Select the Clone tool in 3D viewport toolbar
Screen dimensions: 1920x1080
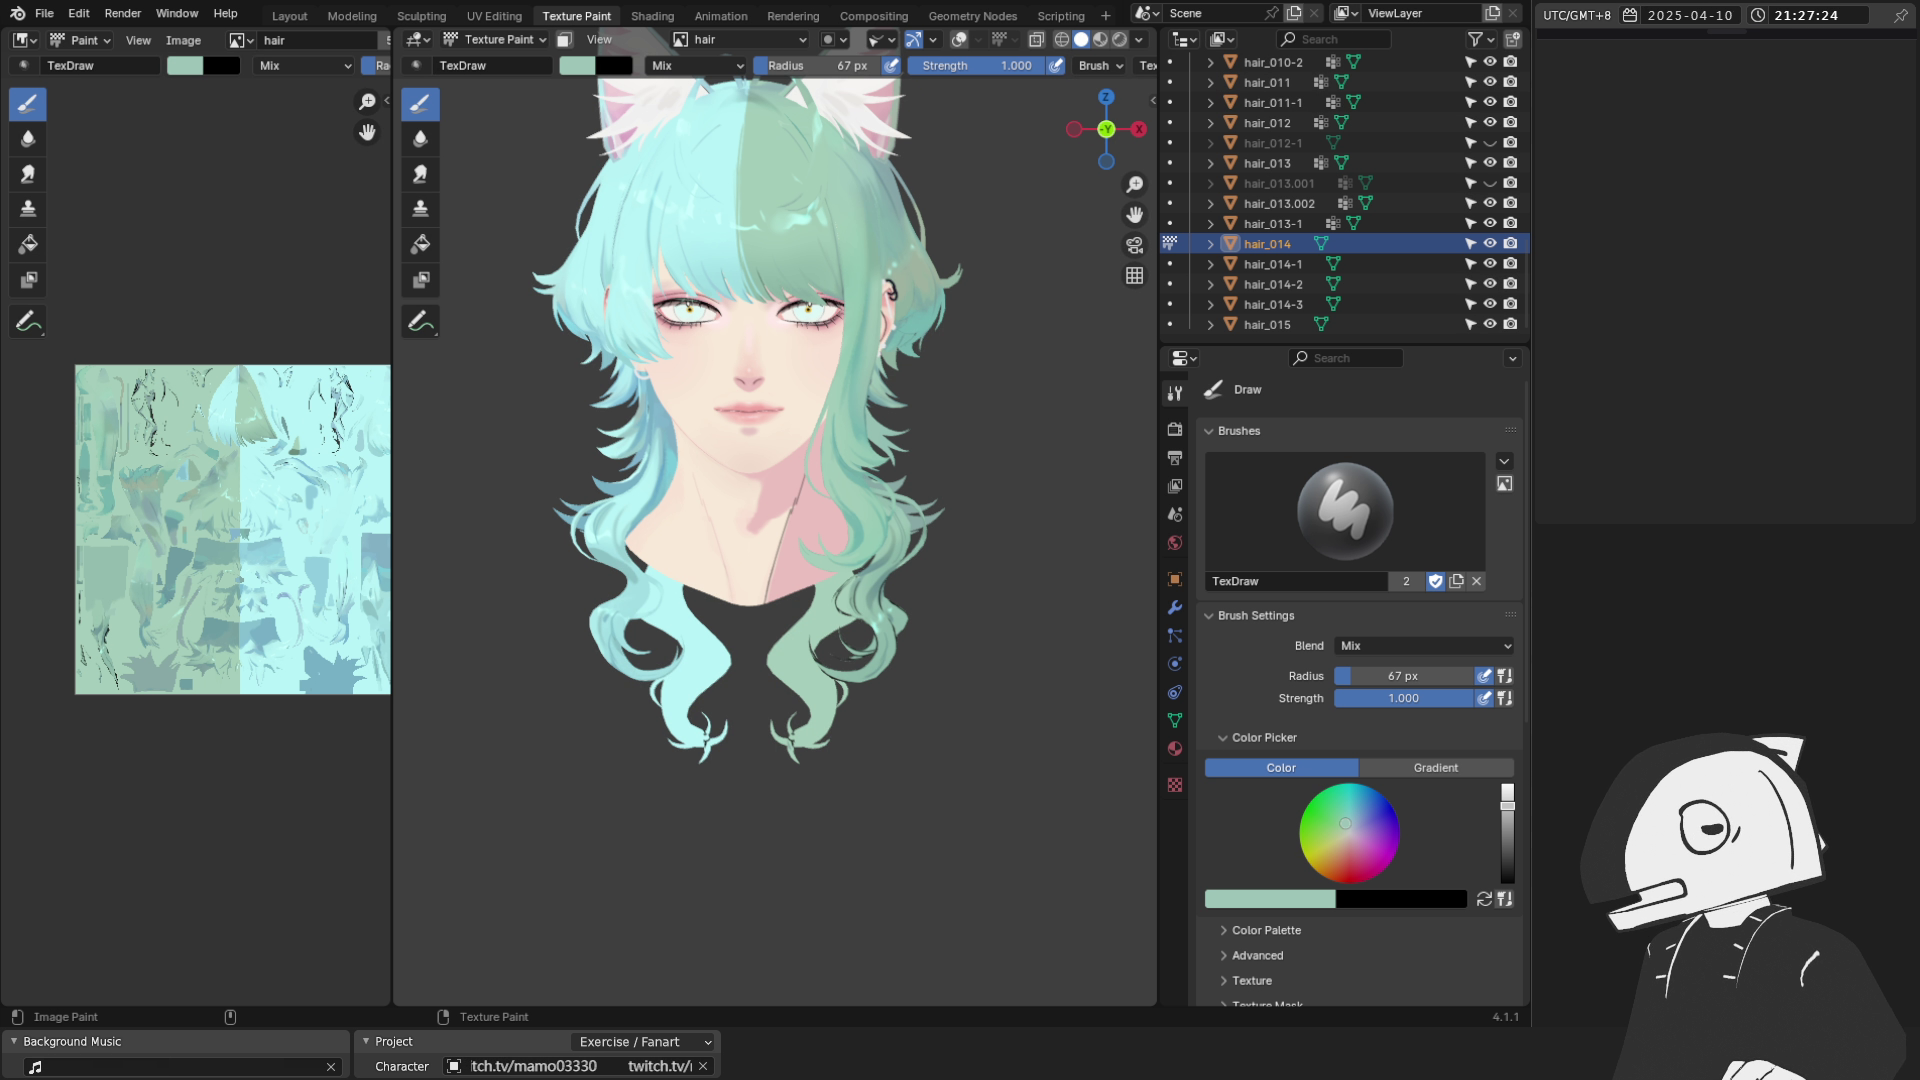[x=420, y=209]
